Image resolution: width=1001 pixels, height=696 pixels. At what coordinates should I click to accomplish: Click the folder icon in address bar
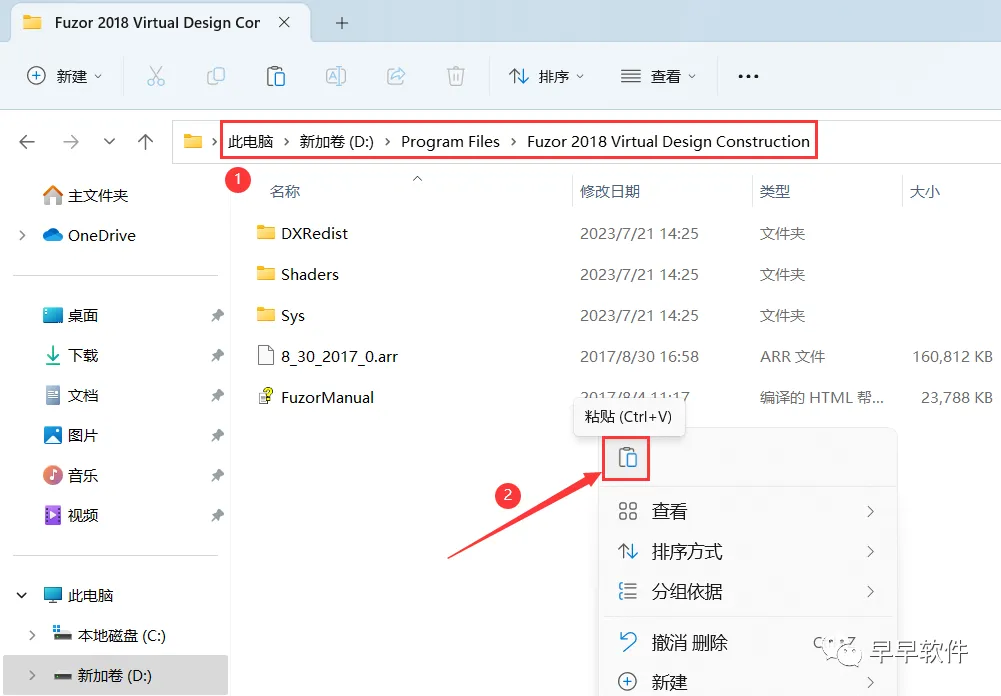pos(193,141)
